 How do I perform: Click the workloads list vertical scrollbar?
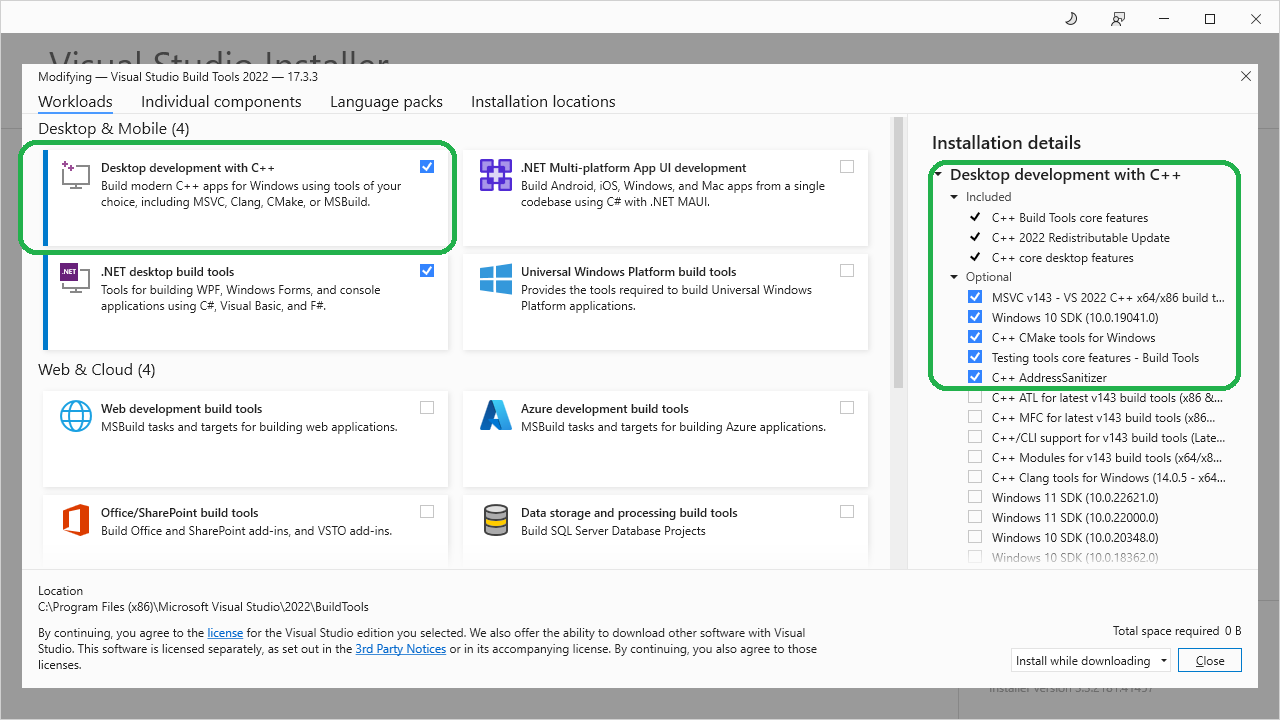(x=897, y=253)
